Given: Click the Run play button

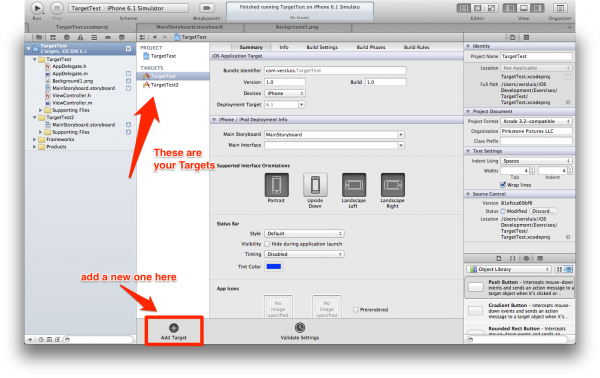Looking at the screenshot, I should pyautogui.click(x=37, y=8).
